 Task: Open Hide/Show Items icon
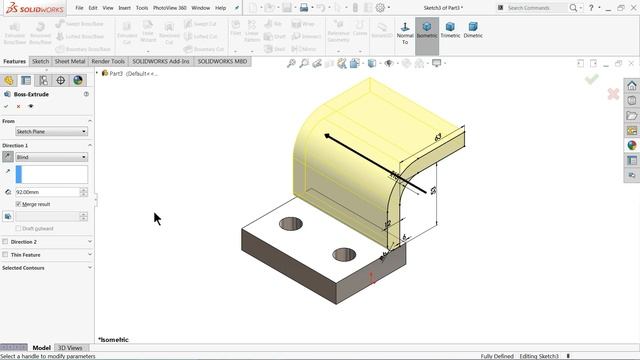click(x=389, y=63)
